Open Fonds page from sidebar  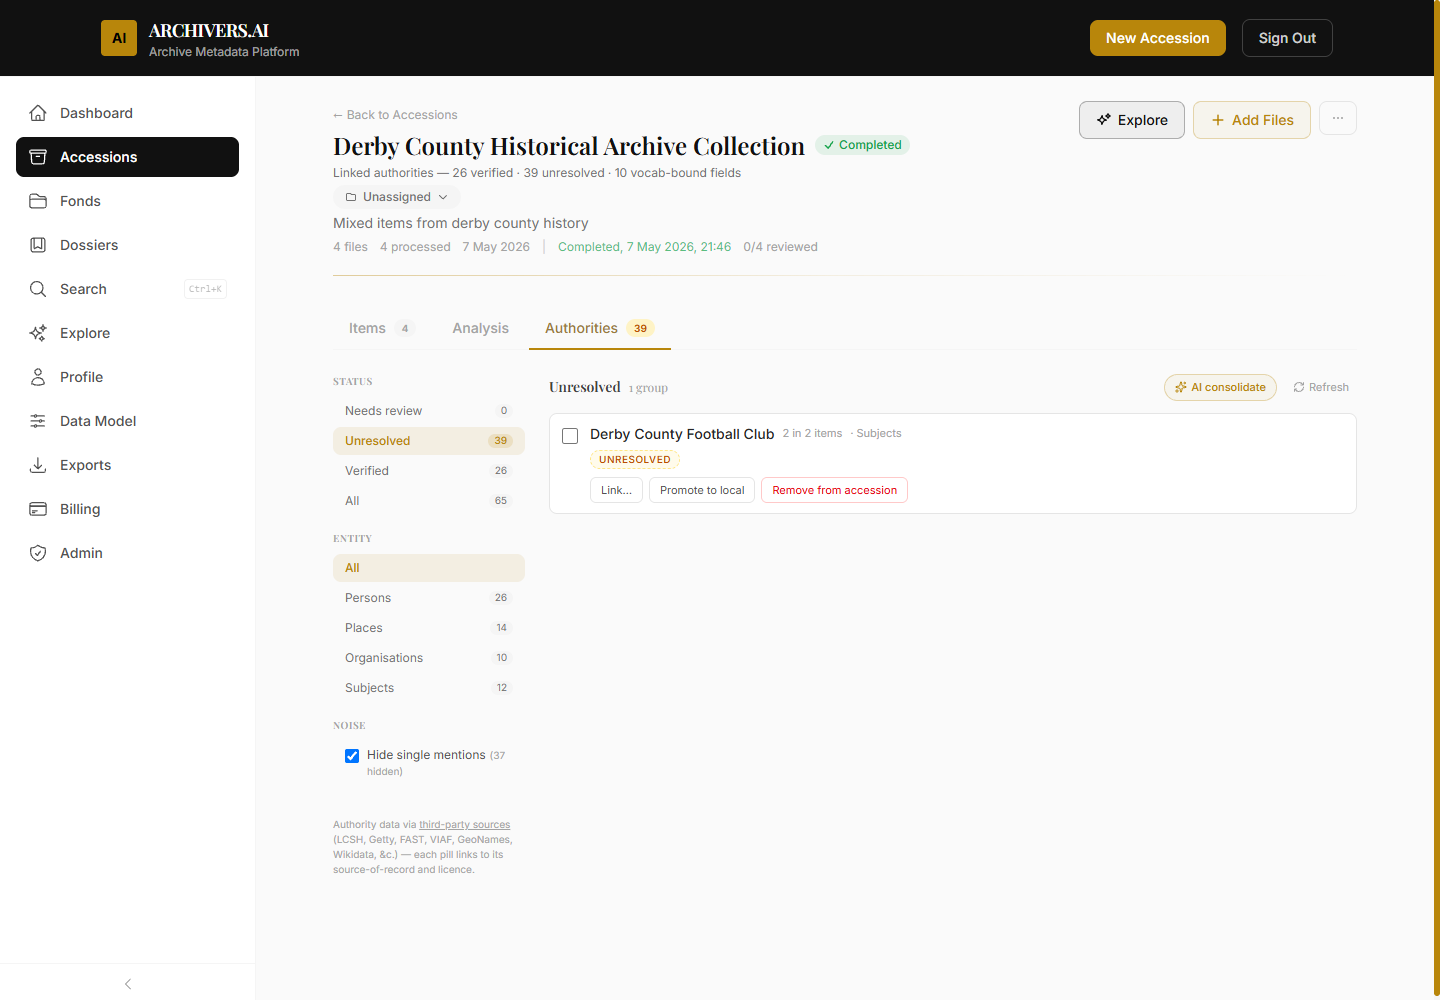[x=127, y=201]
